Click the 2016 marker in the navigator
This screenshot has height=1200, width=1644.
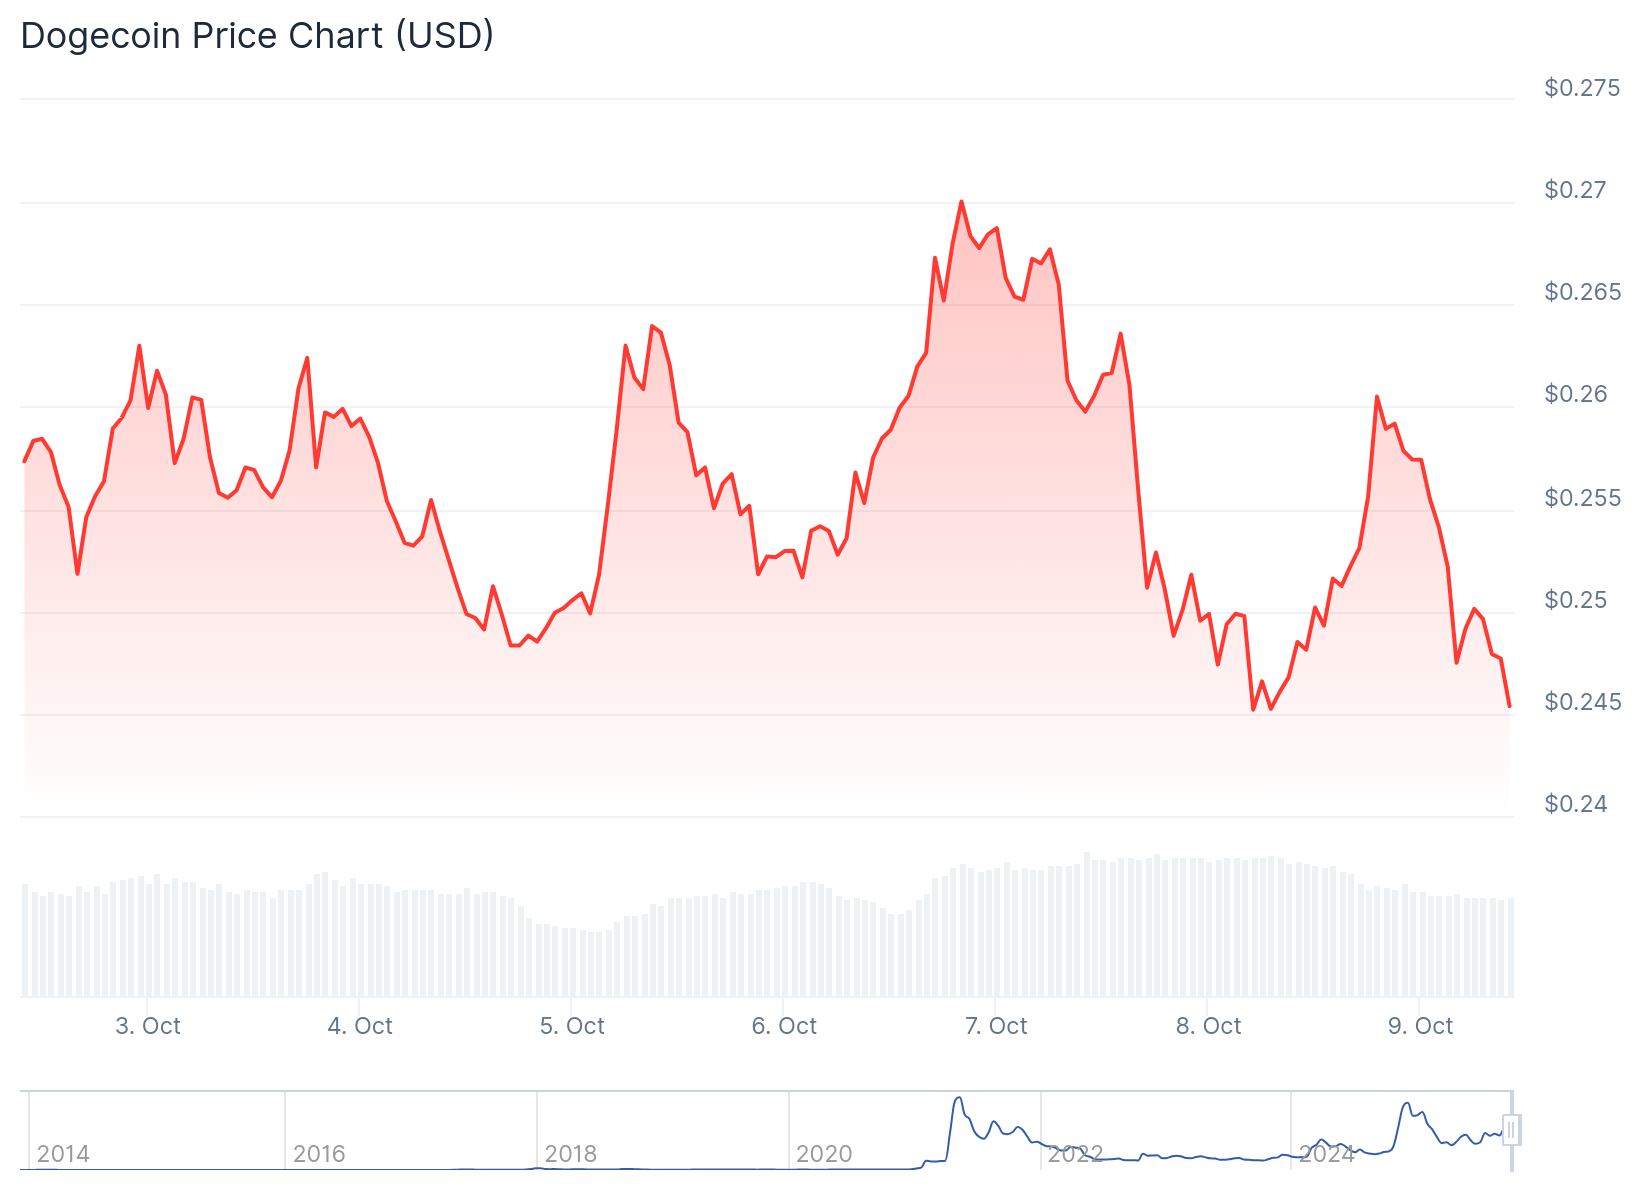(x=319, y=1154)
